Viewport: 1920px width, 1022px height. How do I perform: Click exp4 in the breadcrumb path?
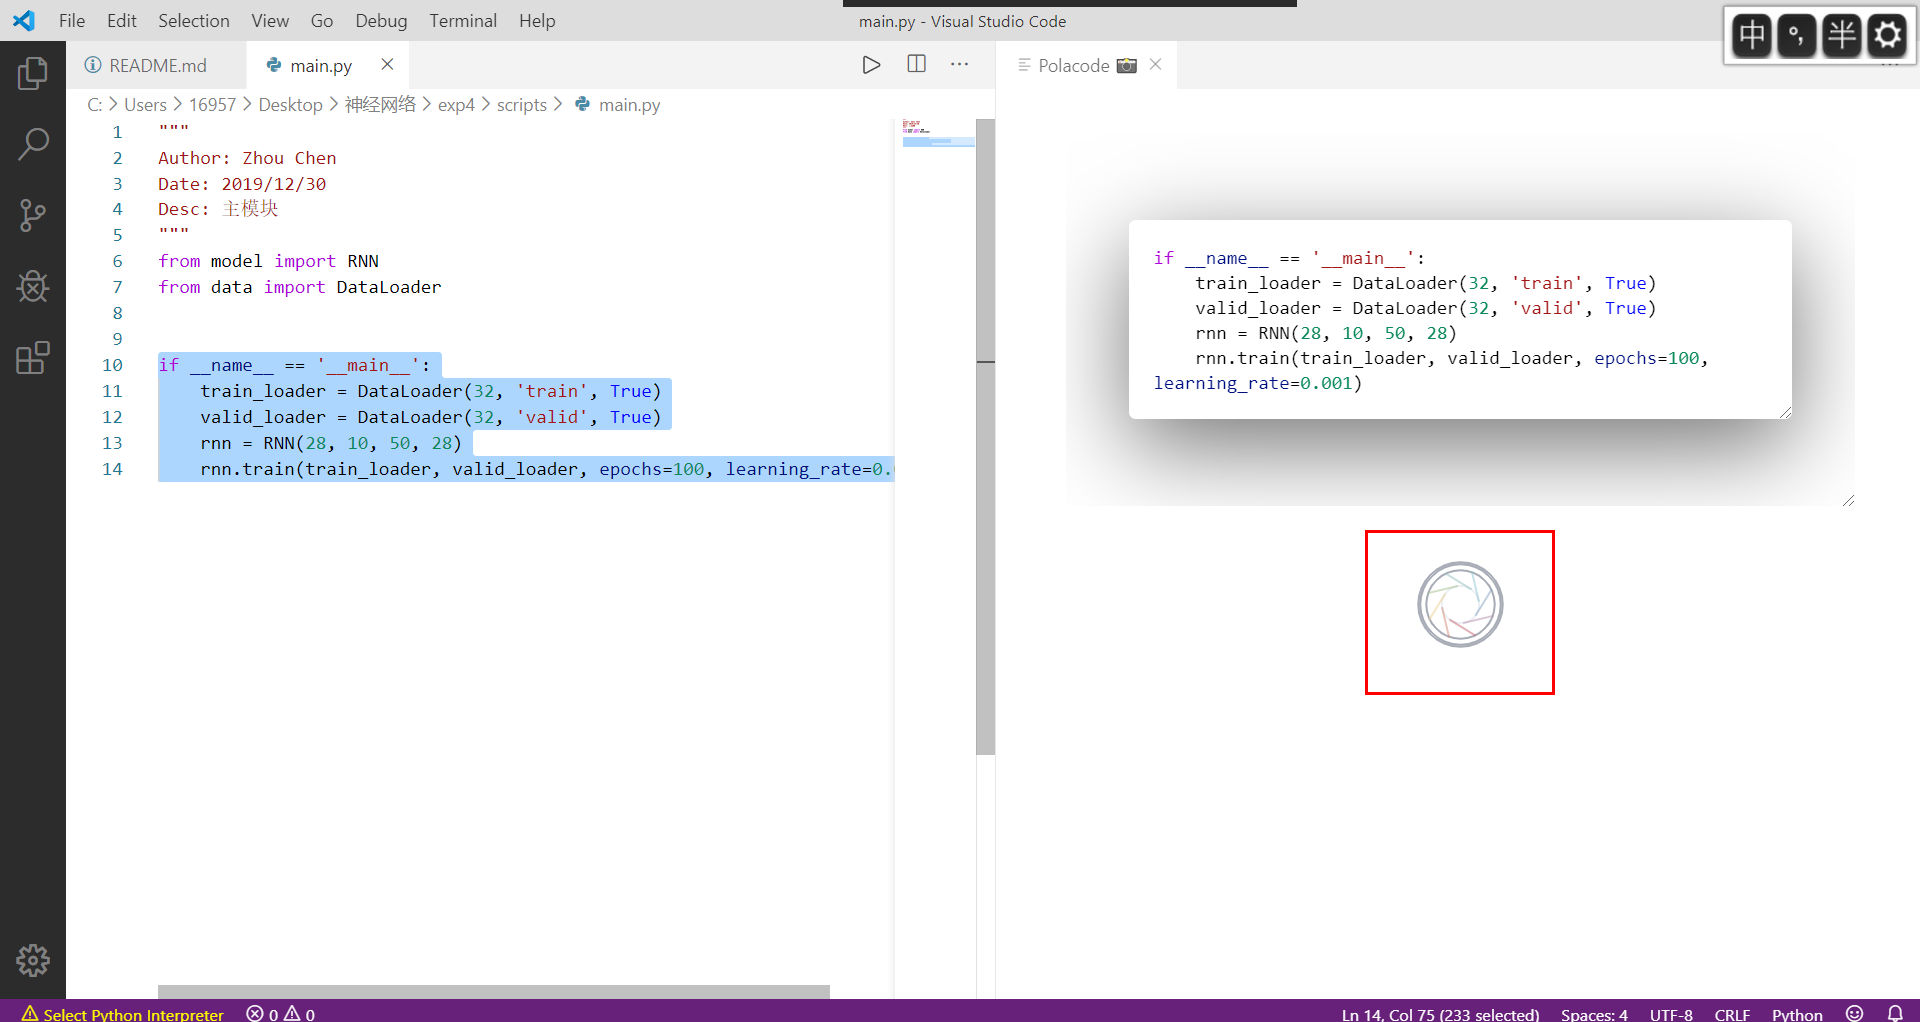click(456, 105)
